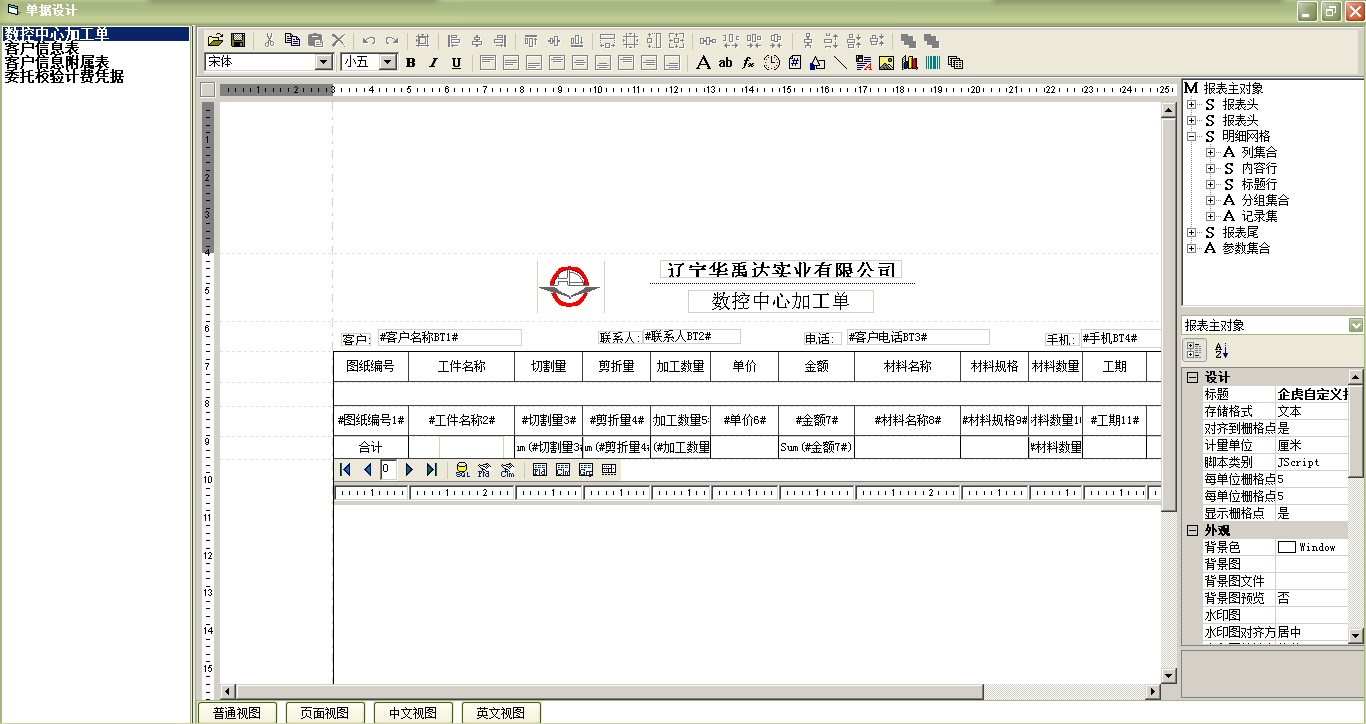The image size is (1366, 724).
Task: Expand the 标题行 tree node
Action: click(1211, 185)
